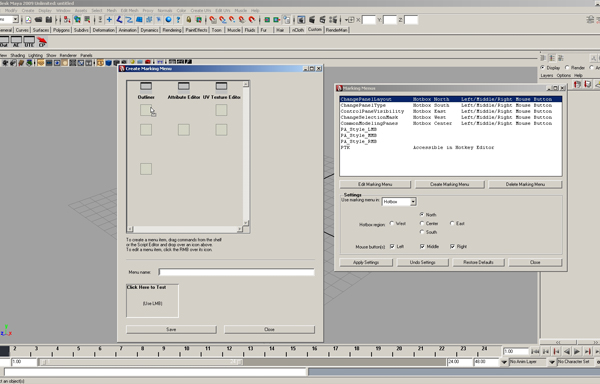Click the padlock icon in the status line
The height and width of the screenshot is (384, 600).
click(x=189, y=20)
